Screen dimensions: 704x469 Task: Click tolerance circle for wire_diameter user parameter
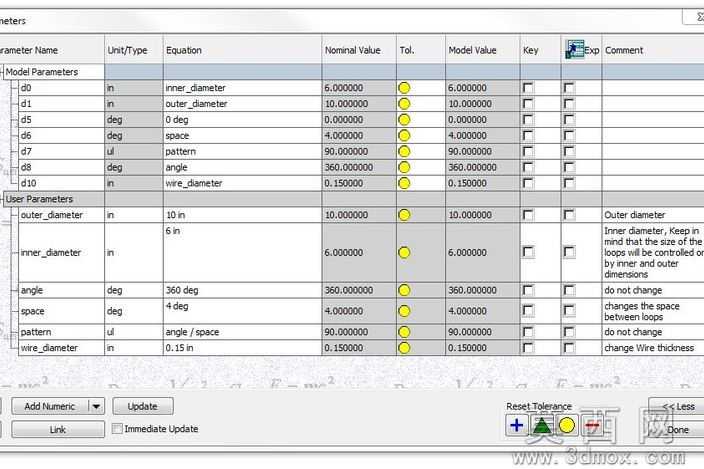click(x=404, y=348)
